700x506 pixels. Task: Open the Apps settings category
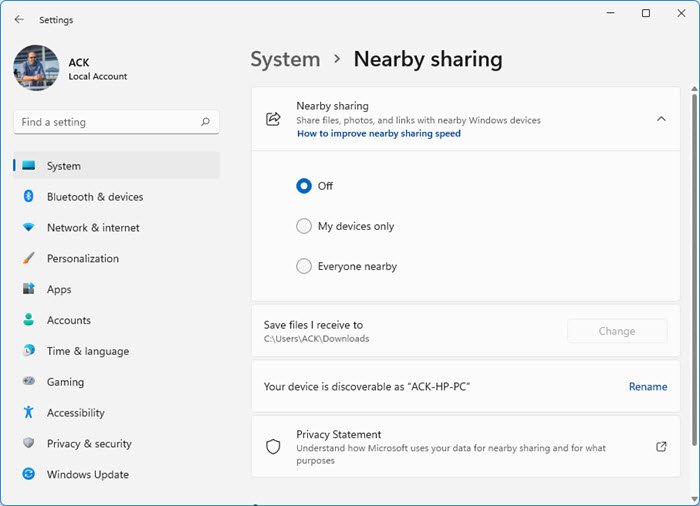pos(59,290)
